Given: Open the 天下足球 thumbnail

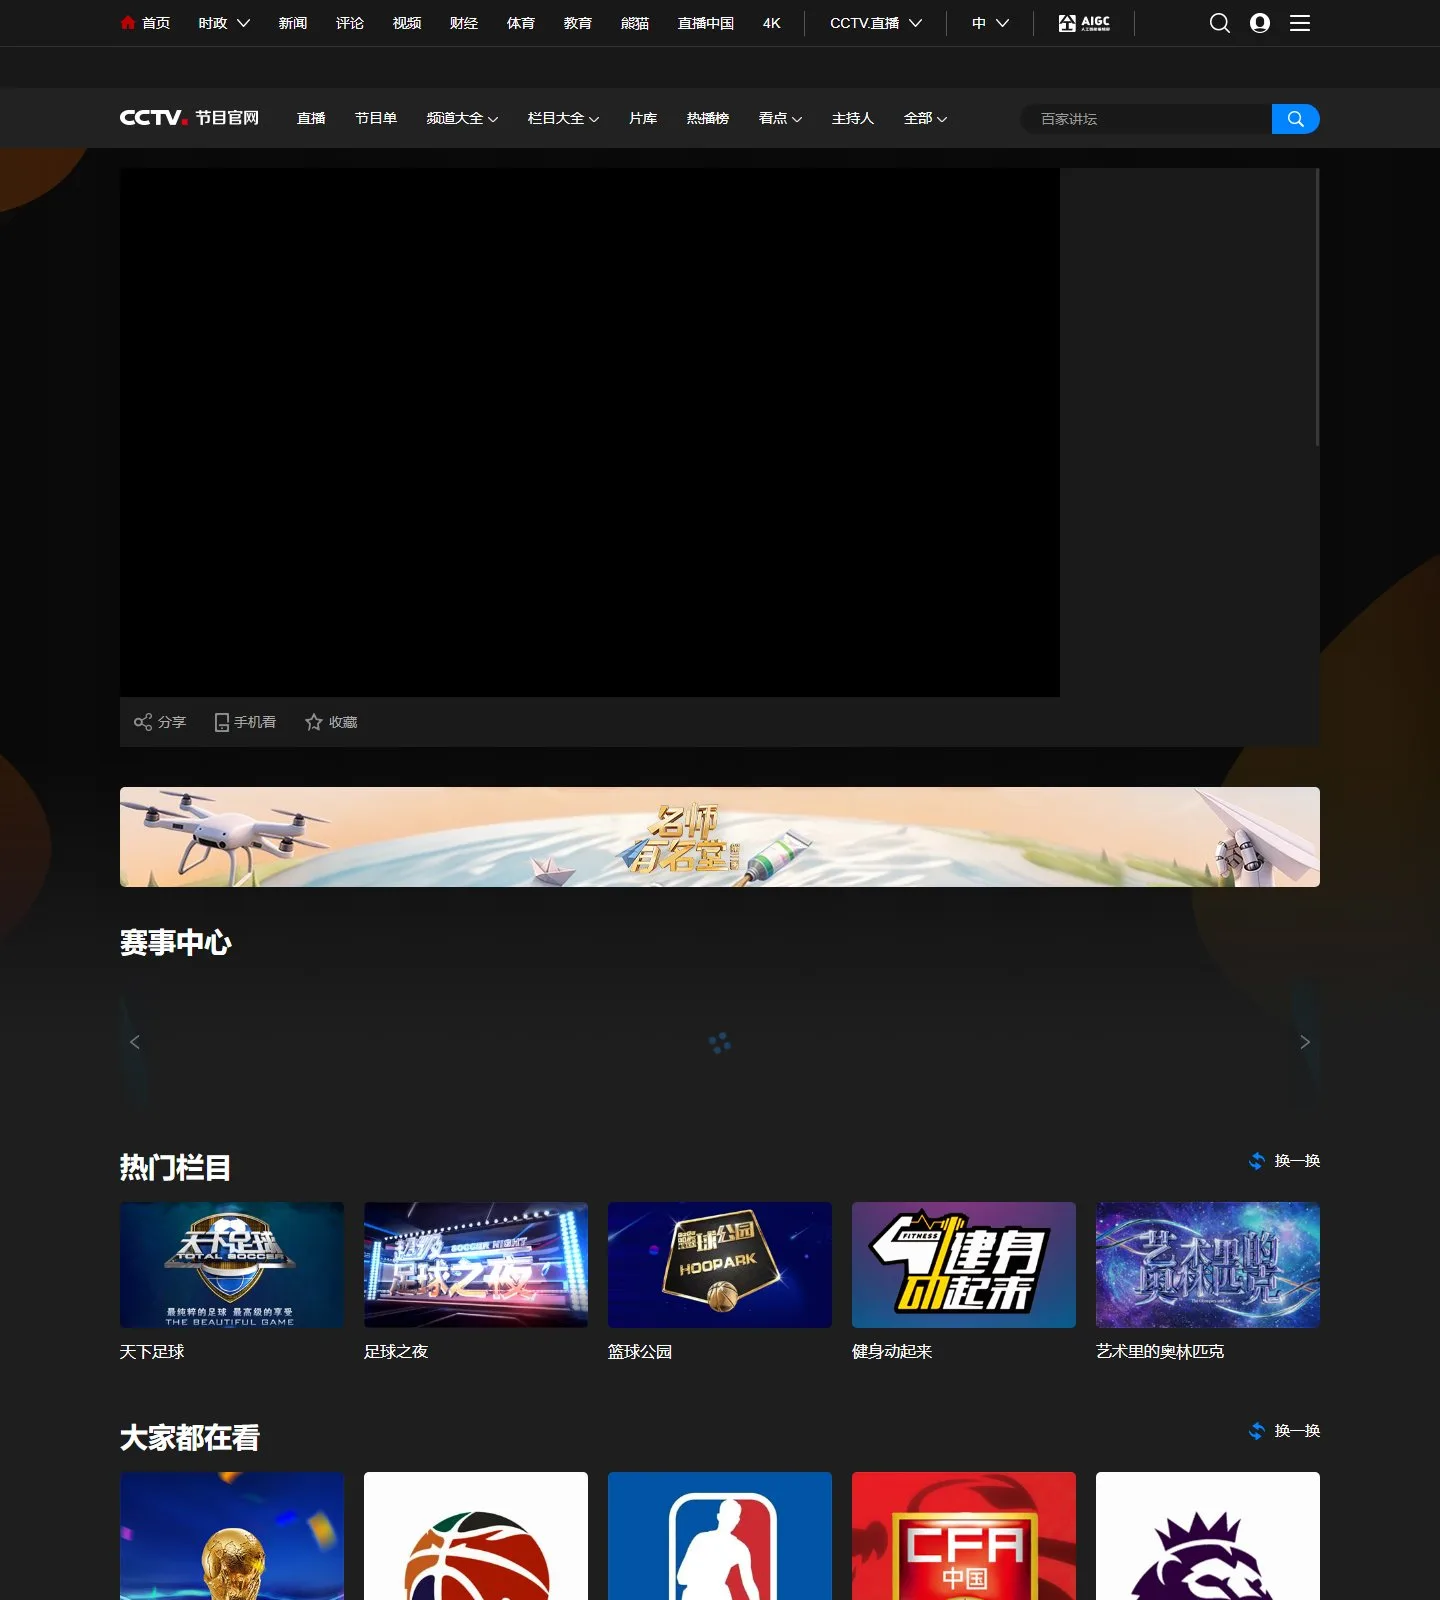Looking at the screenshot, I should pos(232,1265).
